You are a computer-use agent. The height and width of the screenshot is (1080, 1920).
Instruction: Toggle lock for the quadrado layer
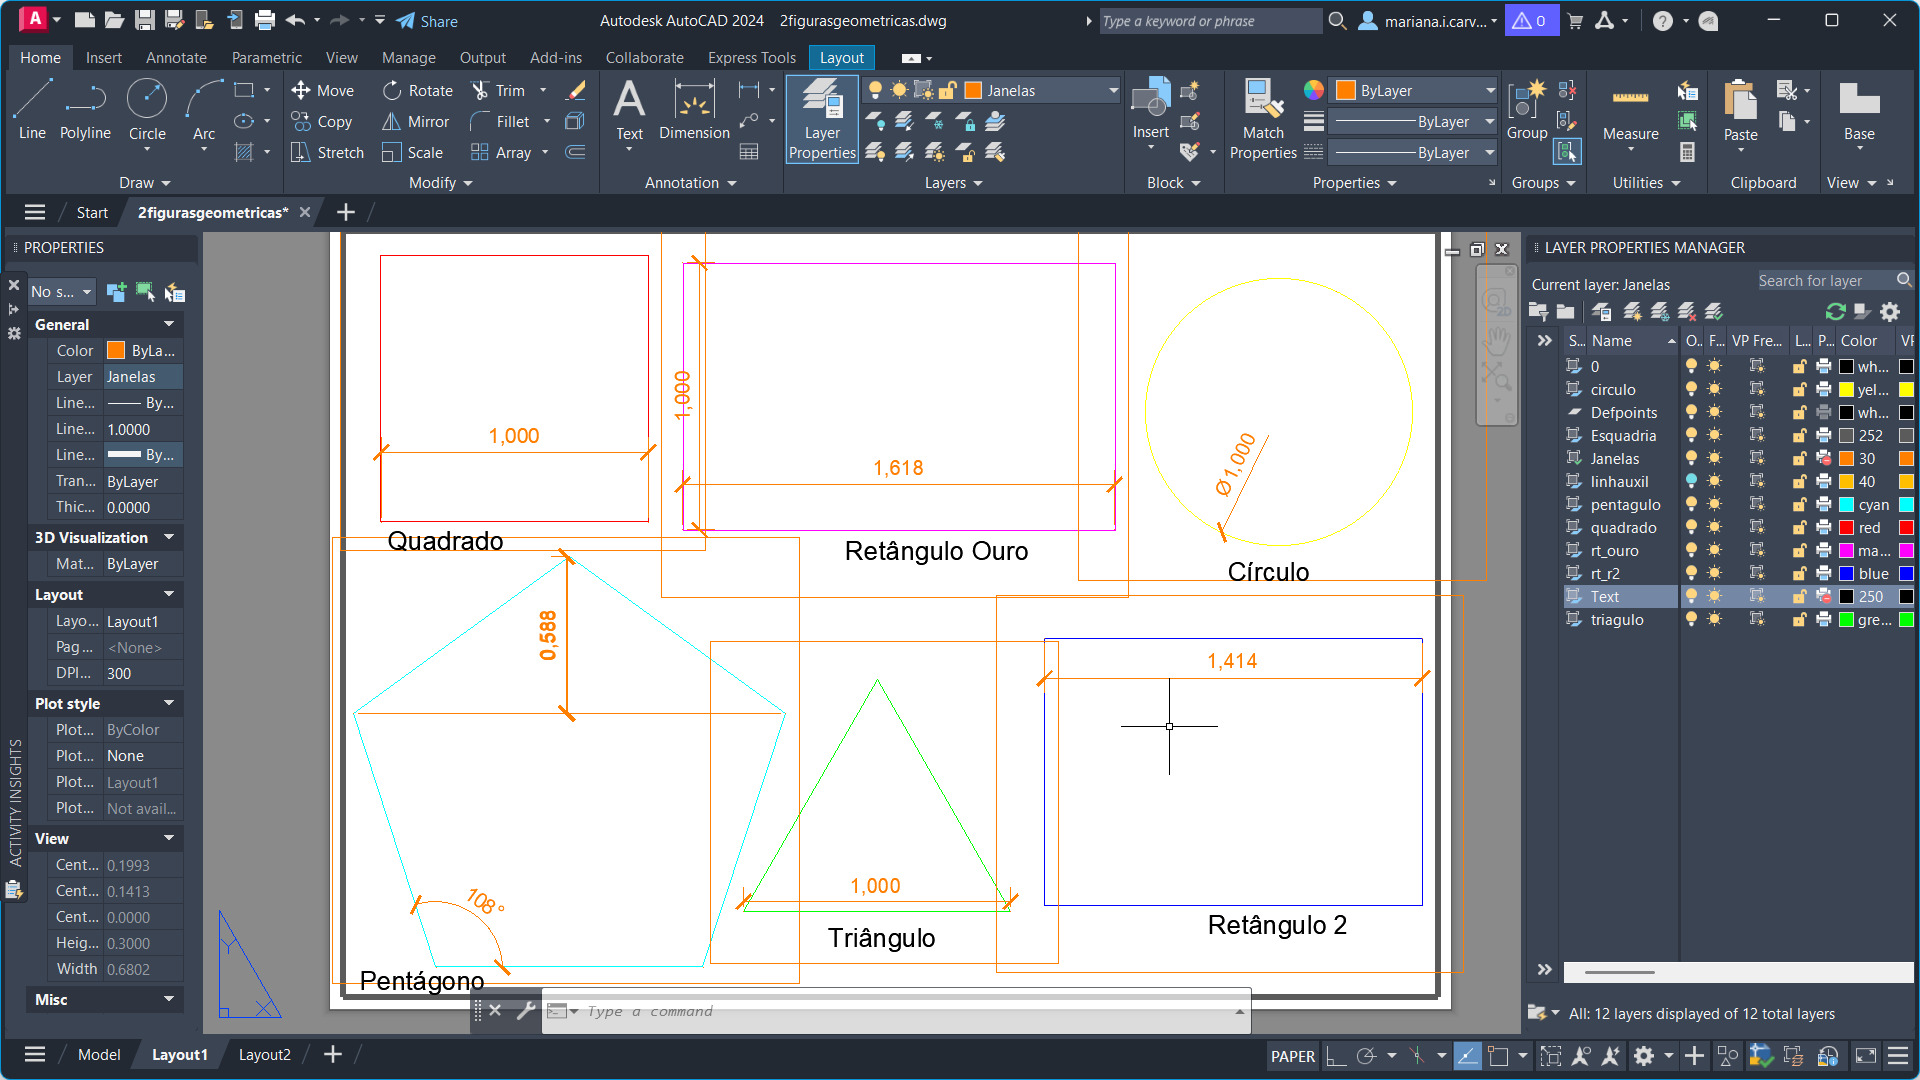1799,528
